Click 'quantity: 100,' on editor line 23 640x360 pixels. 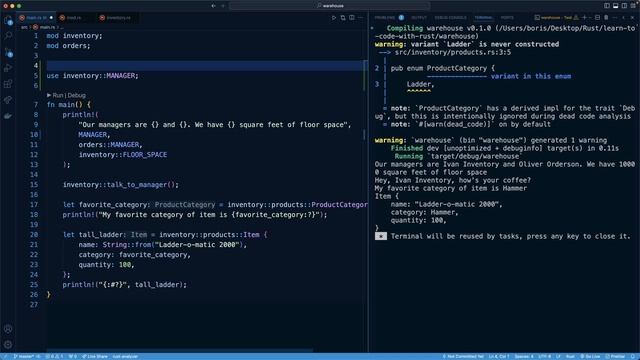click(x=107, y=265)
